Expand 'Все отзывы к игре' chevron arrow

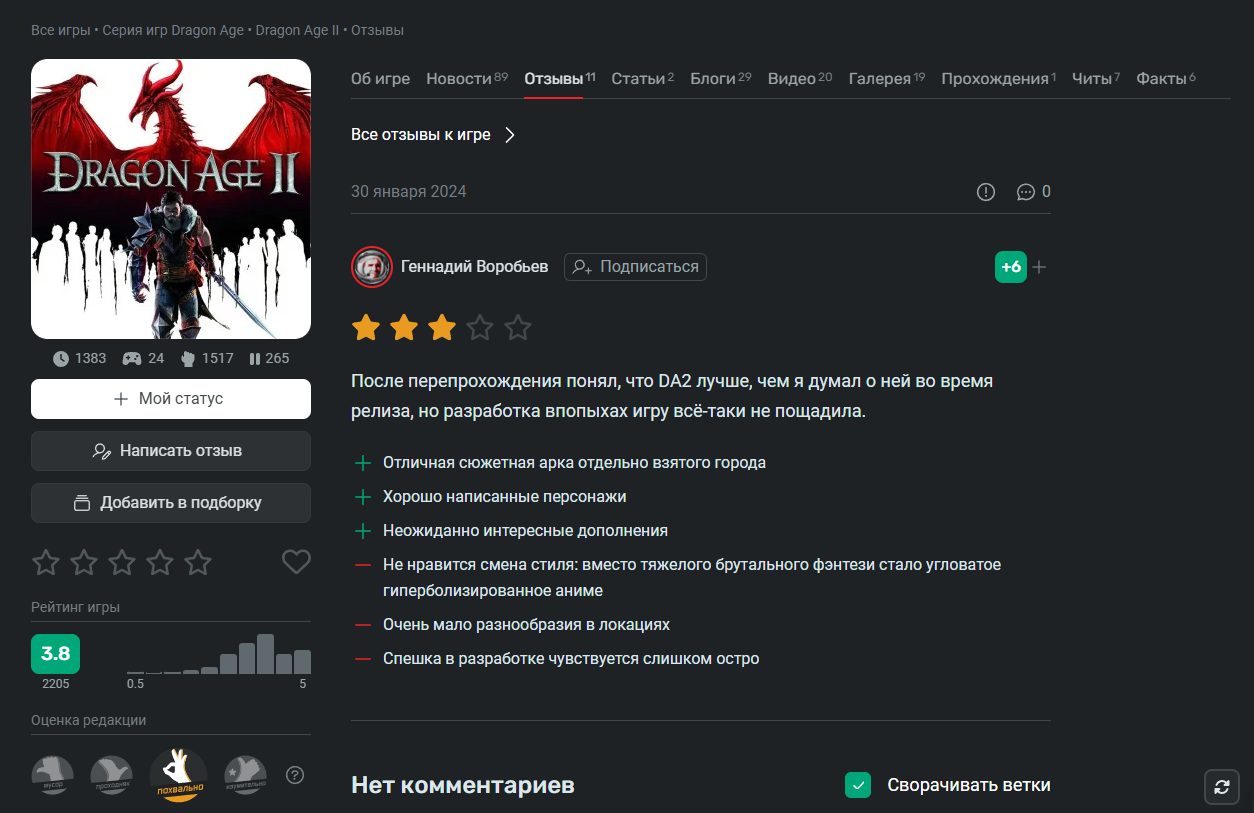coord(510,135)
